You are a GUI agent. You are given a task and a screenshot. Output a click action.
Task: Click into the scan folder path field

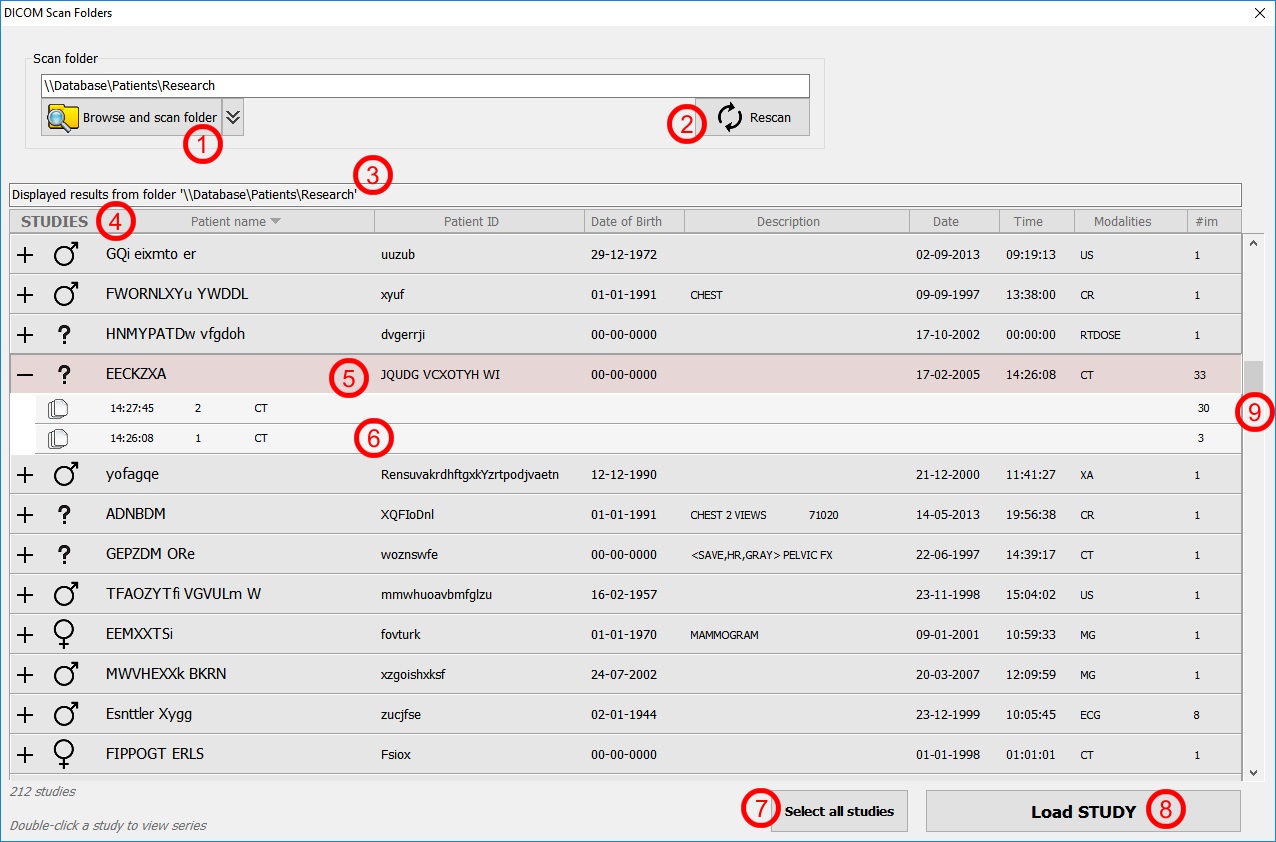(425, 86)
